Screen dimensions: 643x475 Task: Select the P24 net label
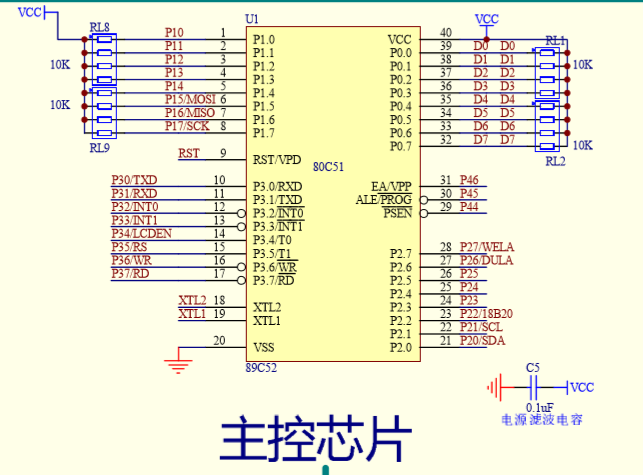tap(469, 287)
